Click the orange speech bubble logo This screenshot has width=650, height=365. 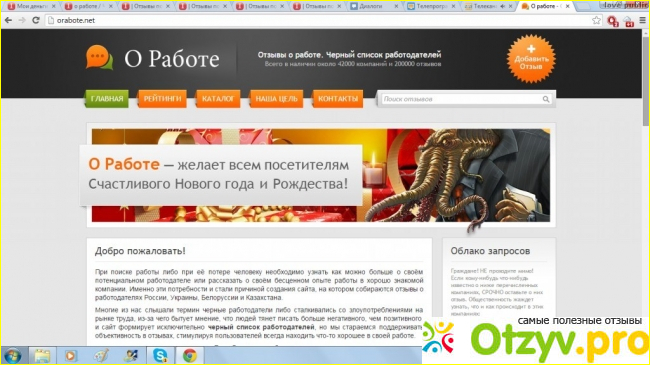tap(99, 57)
